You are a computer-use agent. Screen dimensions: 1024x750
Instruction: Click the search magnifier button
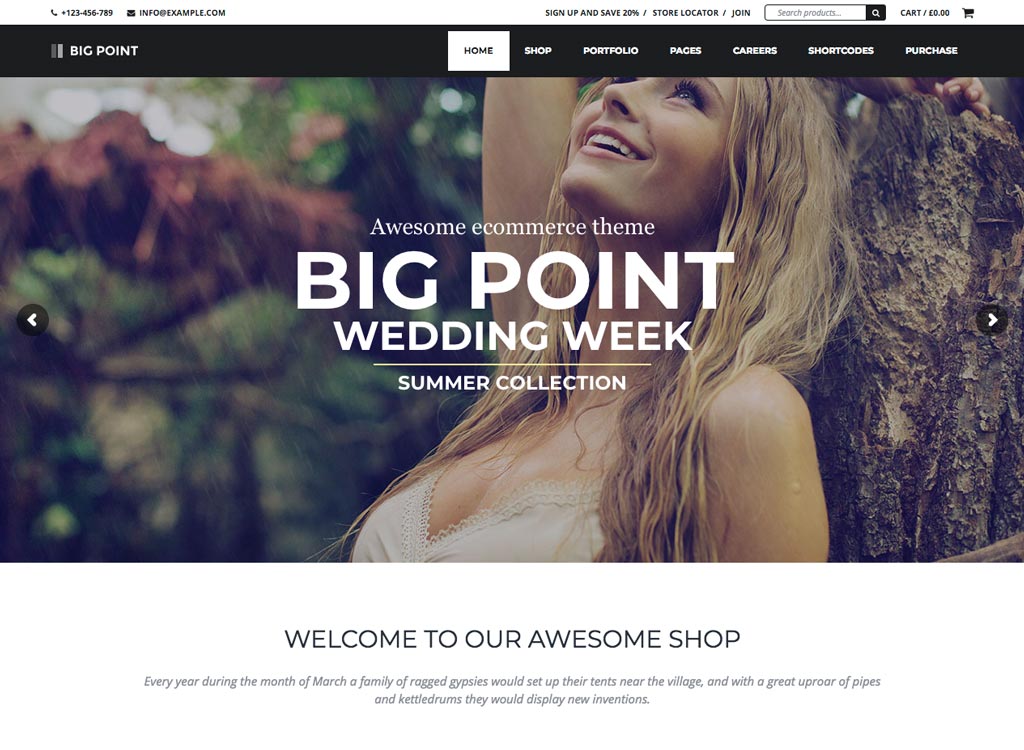(x=876, y=12)
